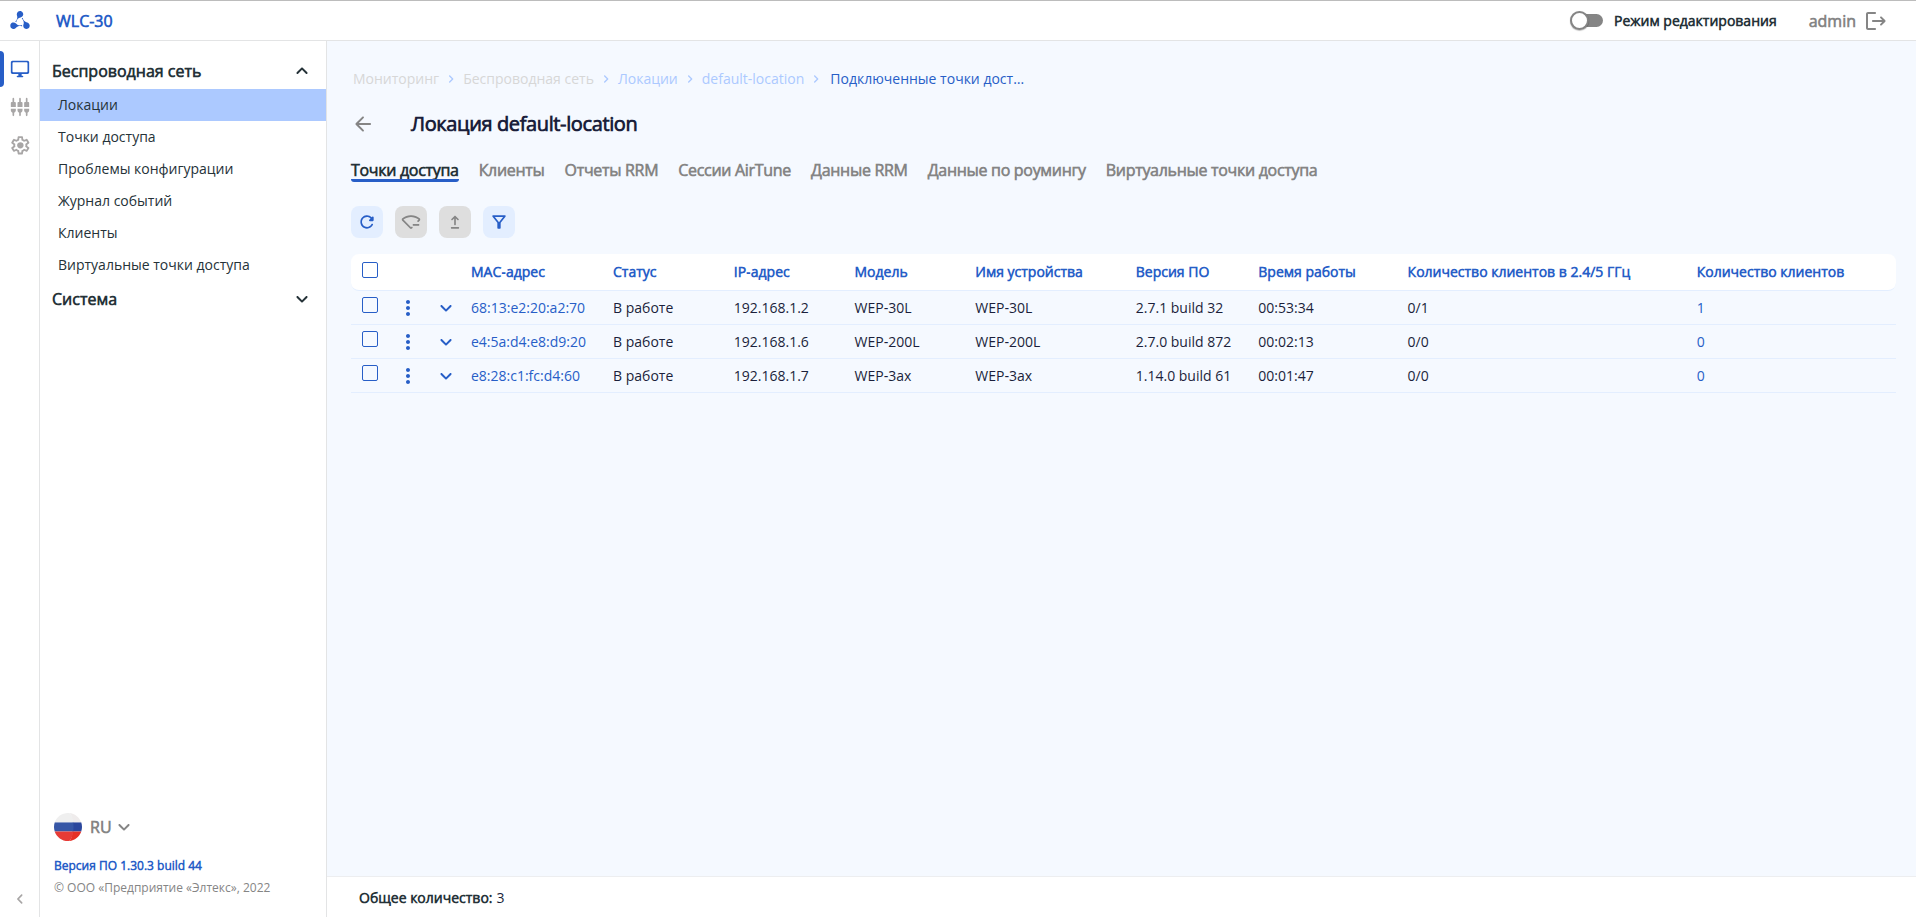Switch to the Сессии AirTune tab

click(734, 171)
